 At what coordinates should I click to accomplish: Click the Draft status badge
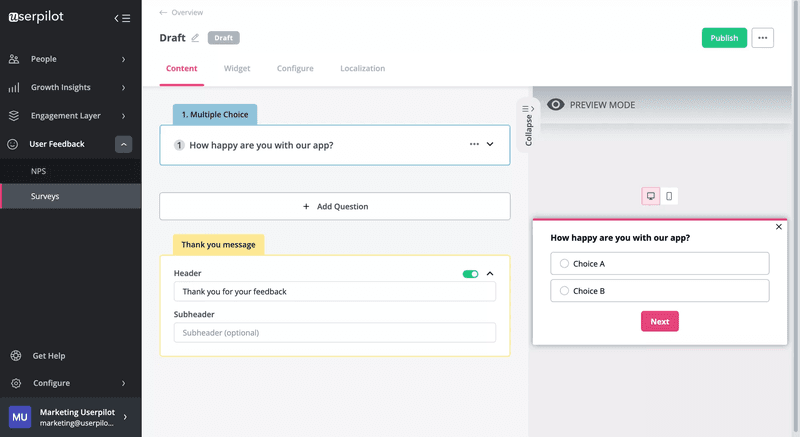pyautogui.click(x=223, y=38)
